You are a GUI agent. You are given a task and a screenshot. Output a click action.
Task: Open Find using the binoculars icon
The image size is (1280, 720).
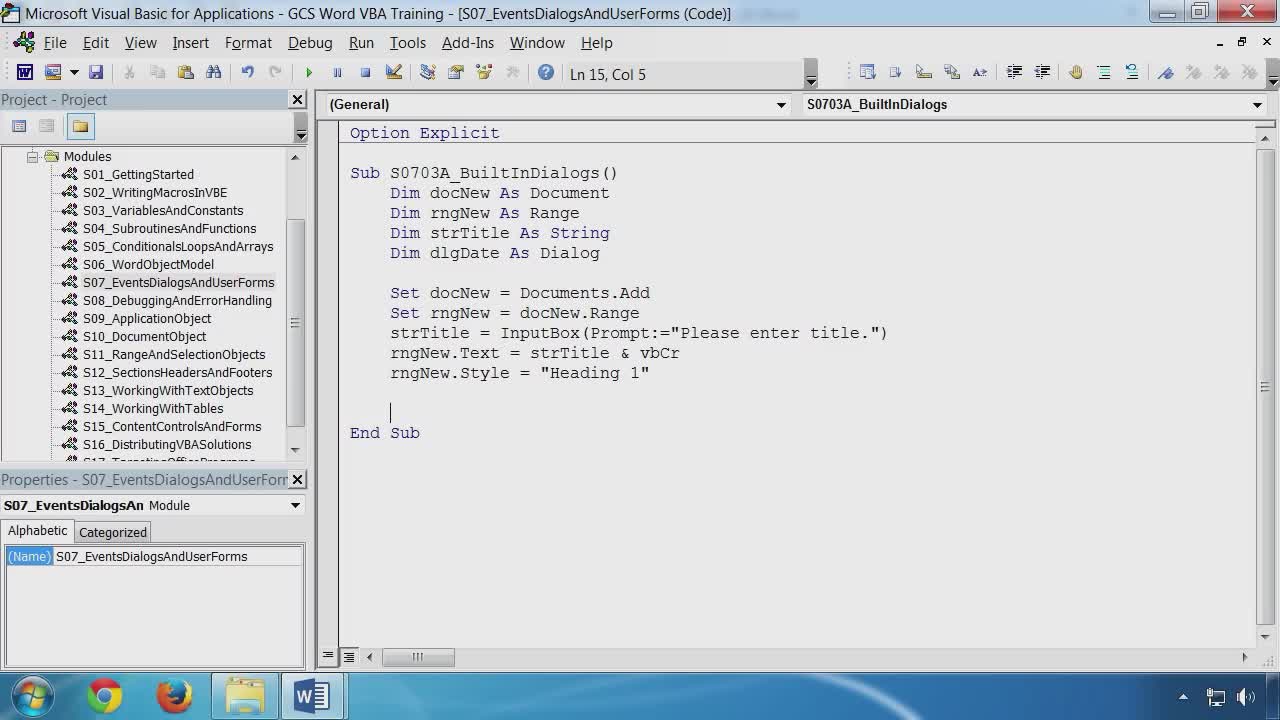213,72
